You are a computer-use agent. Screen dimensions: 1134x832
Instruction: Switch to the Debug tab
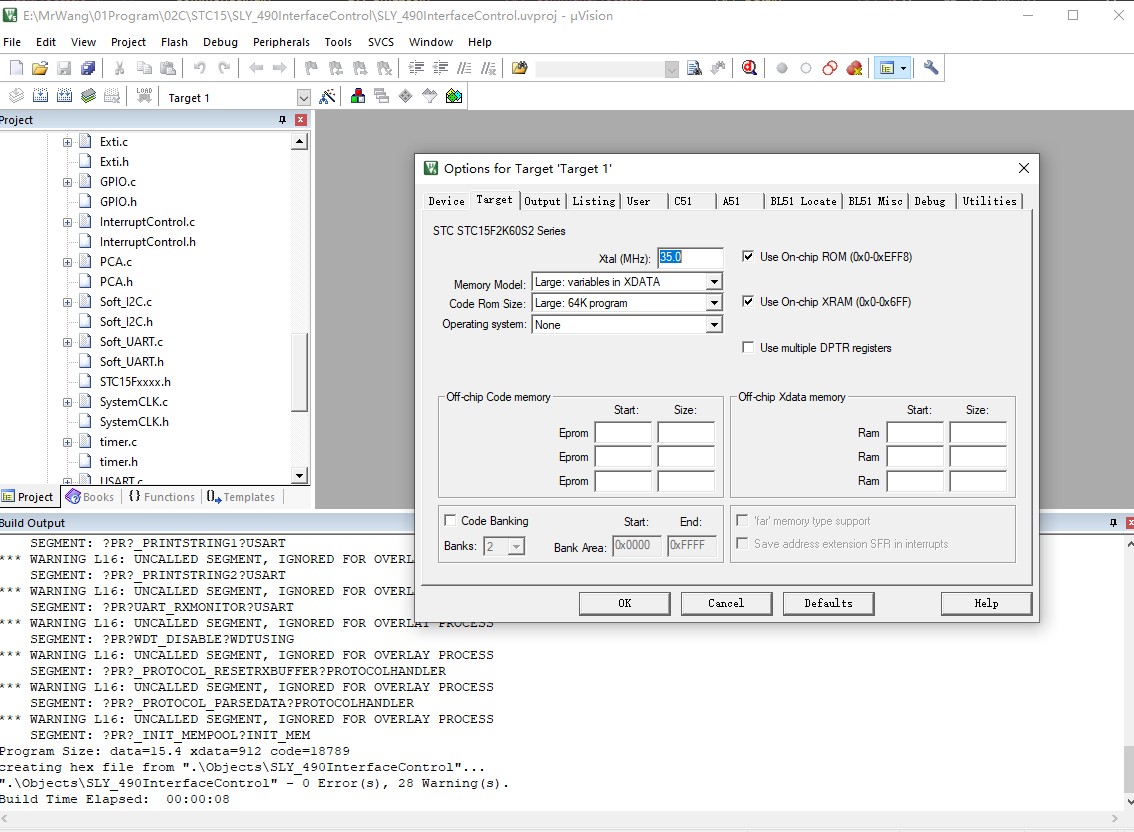point(929,201)
